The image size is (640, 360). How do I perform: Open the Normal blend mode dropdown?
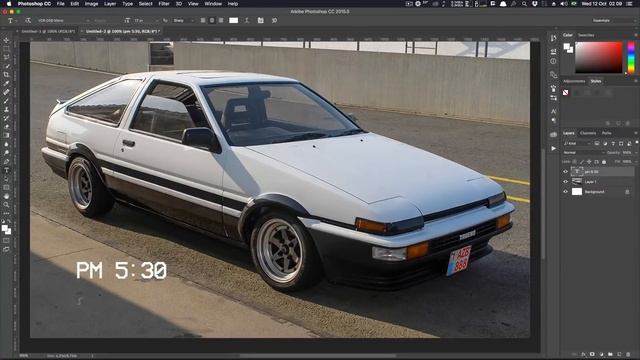click(583, 153)
